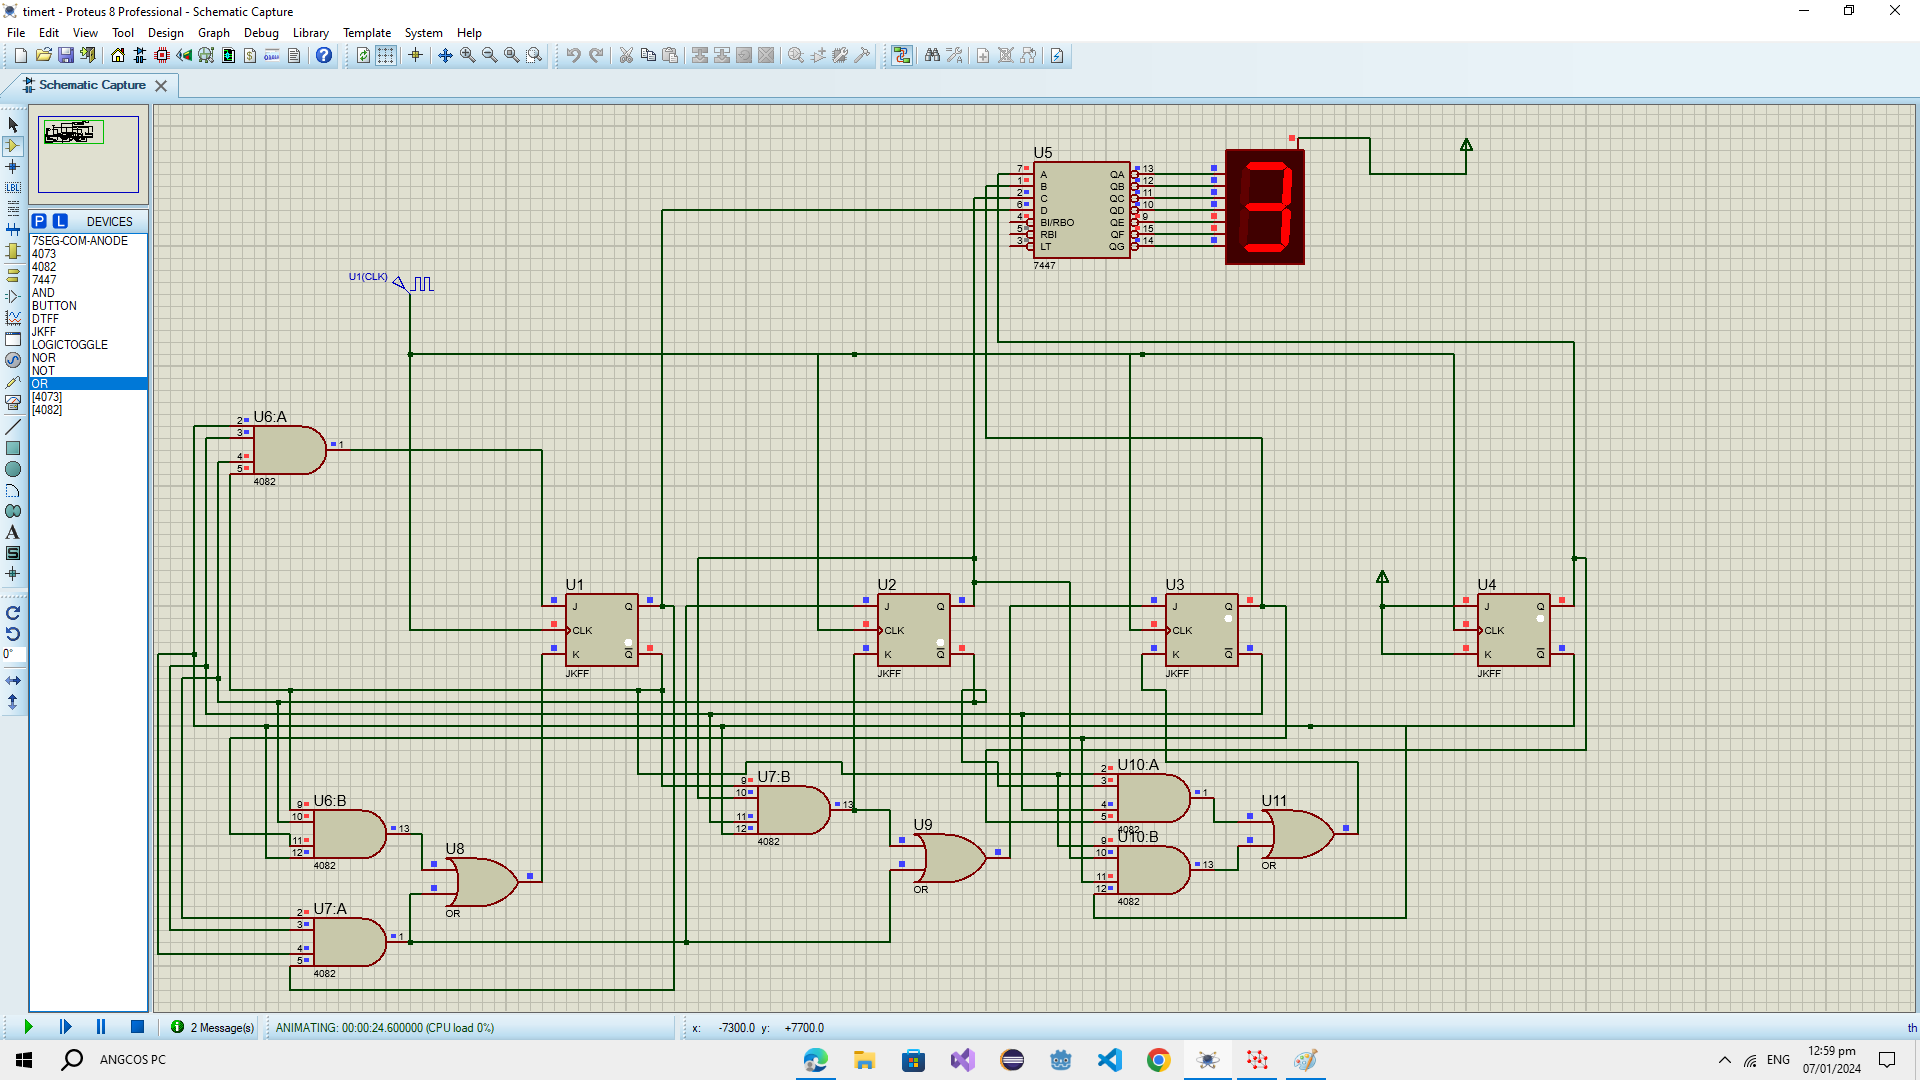Open PCB Layout icon
Image resolution: width=1920 pixels, height=1080 pixels.
(162, 55)
